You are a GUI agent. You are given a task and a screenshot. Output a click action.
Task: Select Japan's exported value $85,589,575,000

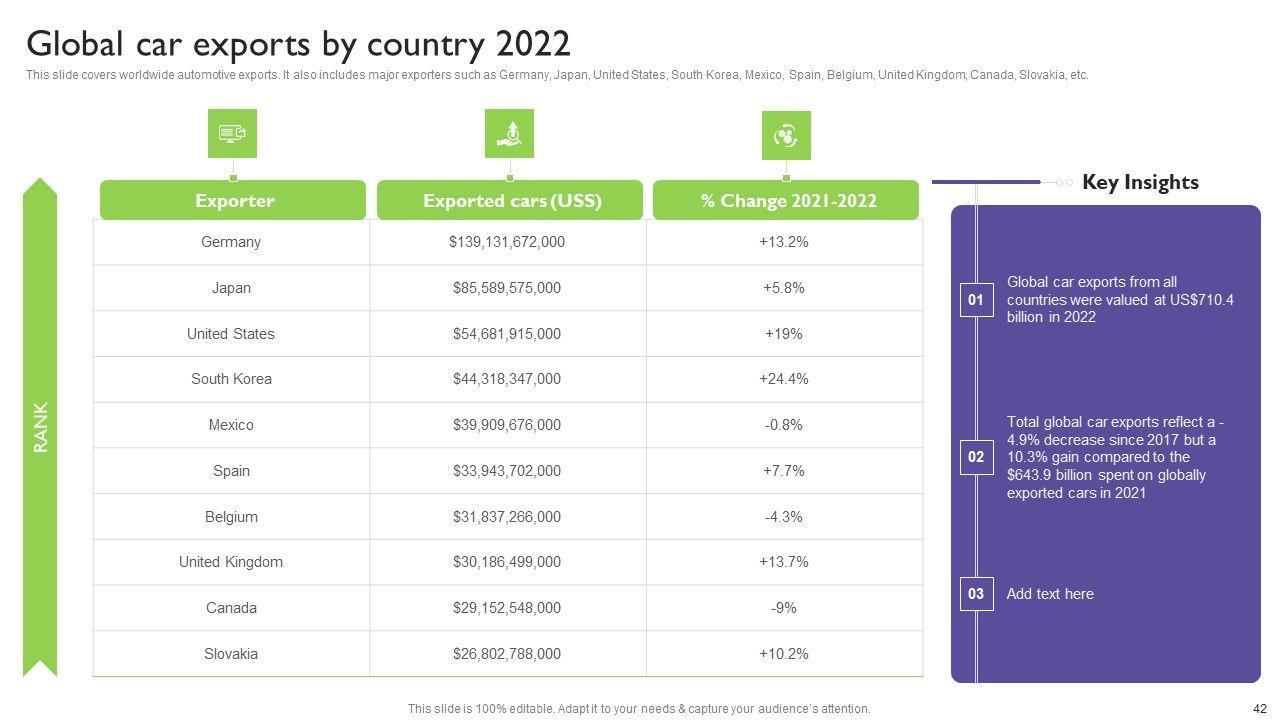(507, 288)
